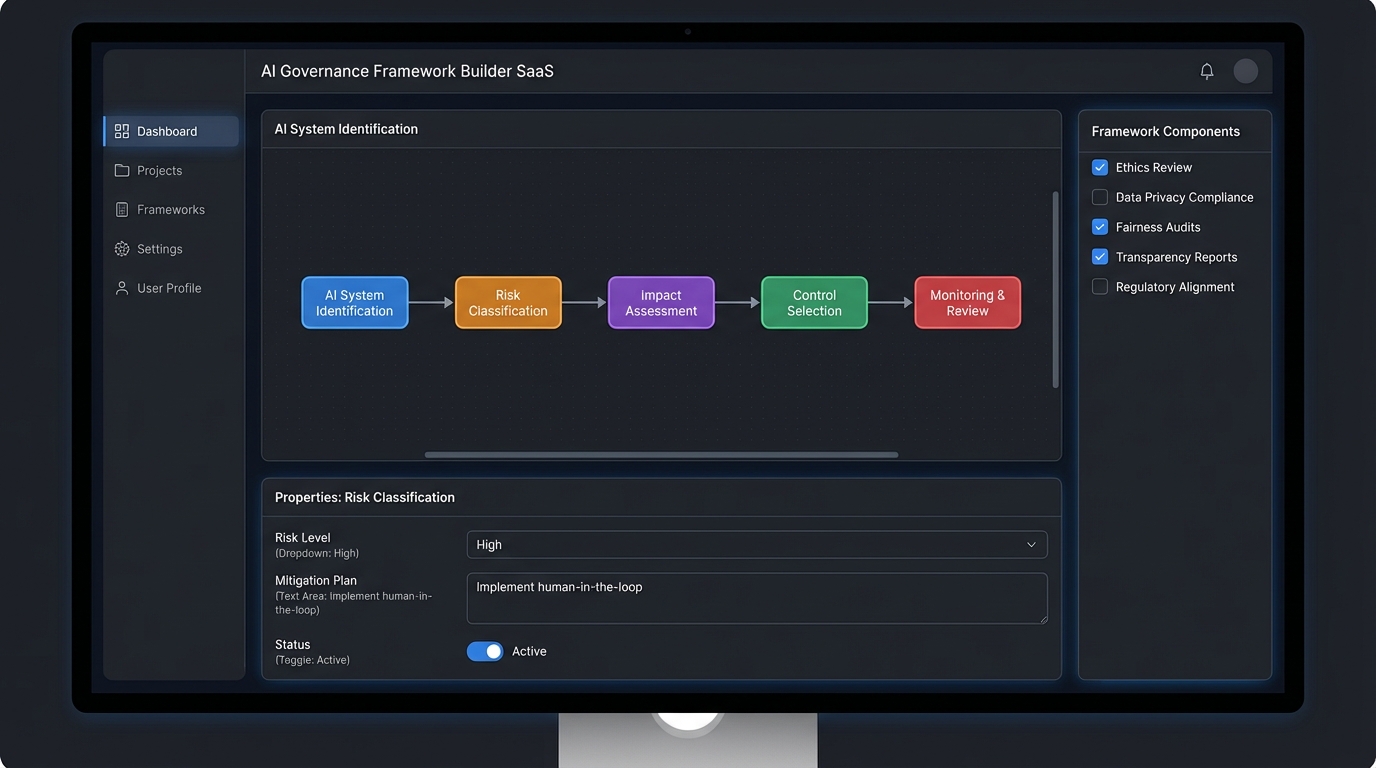
Task: Select the Dashboard grid icon in sidebar
Action: tap(121, 130)
